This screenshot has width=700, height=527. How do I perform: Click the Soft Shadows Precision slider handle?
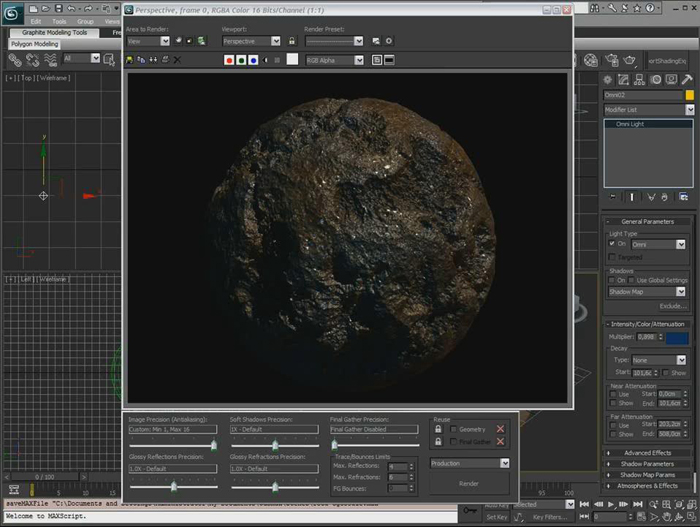point(275,445)
